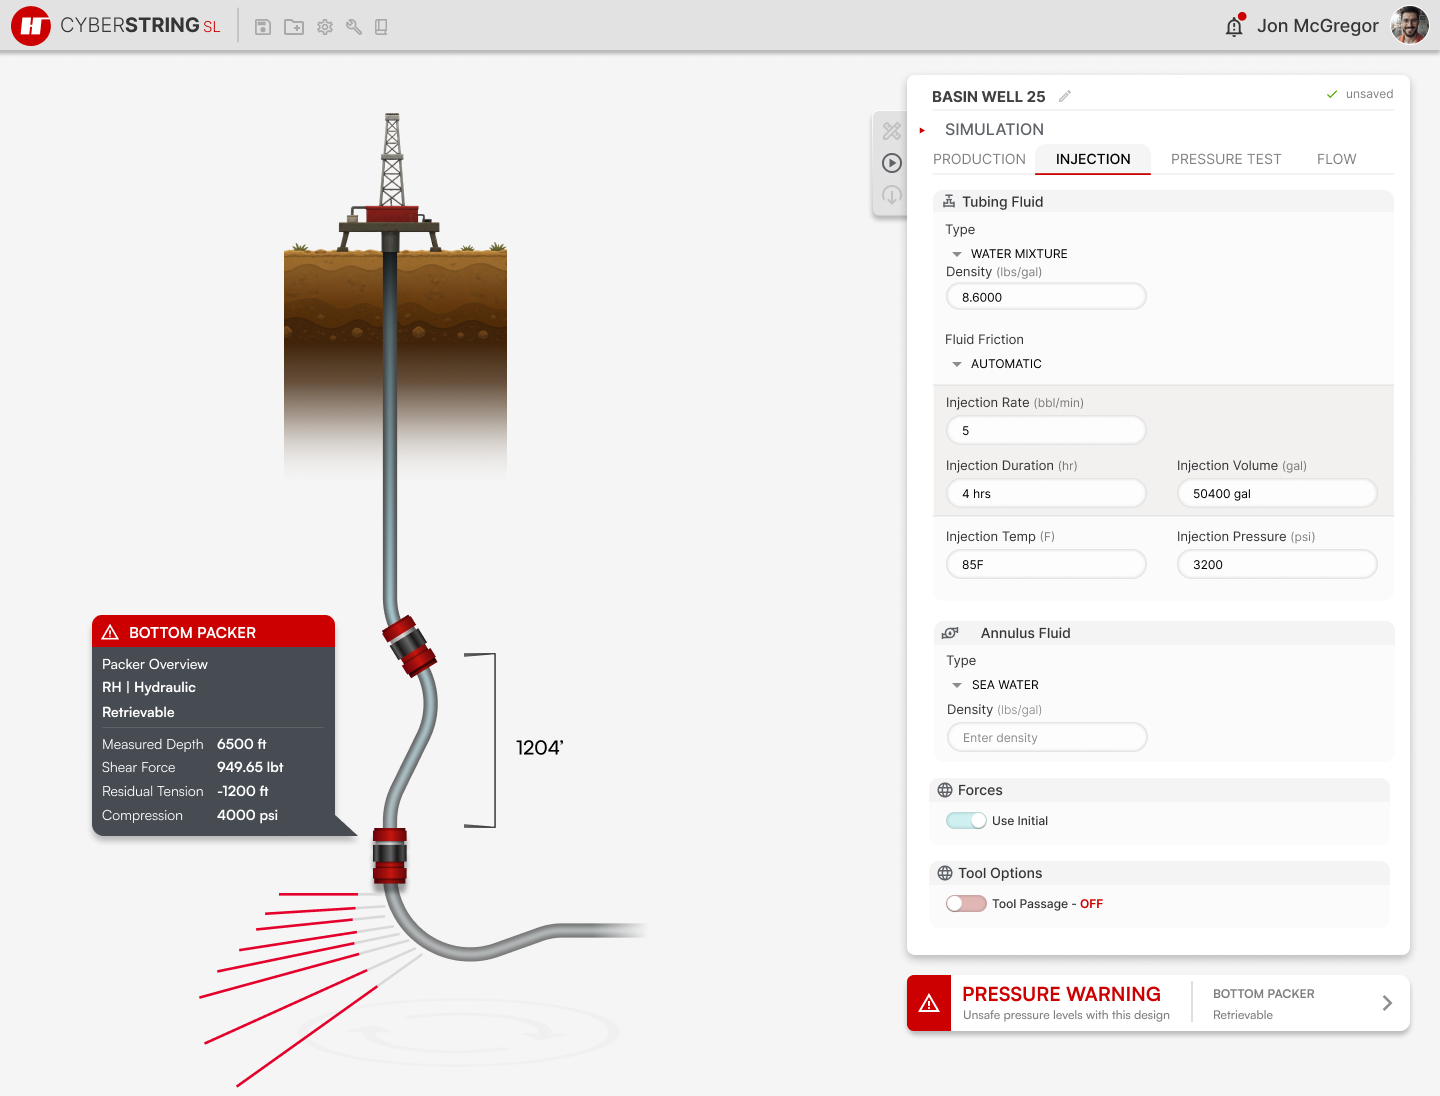Switch to the PRODUCTION tab
The height and width of the screenshot is (1096, 1440).
click(x=979, y=159)
